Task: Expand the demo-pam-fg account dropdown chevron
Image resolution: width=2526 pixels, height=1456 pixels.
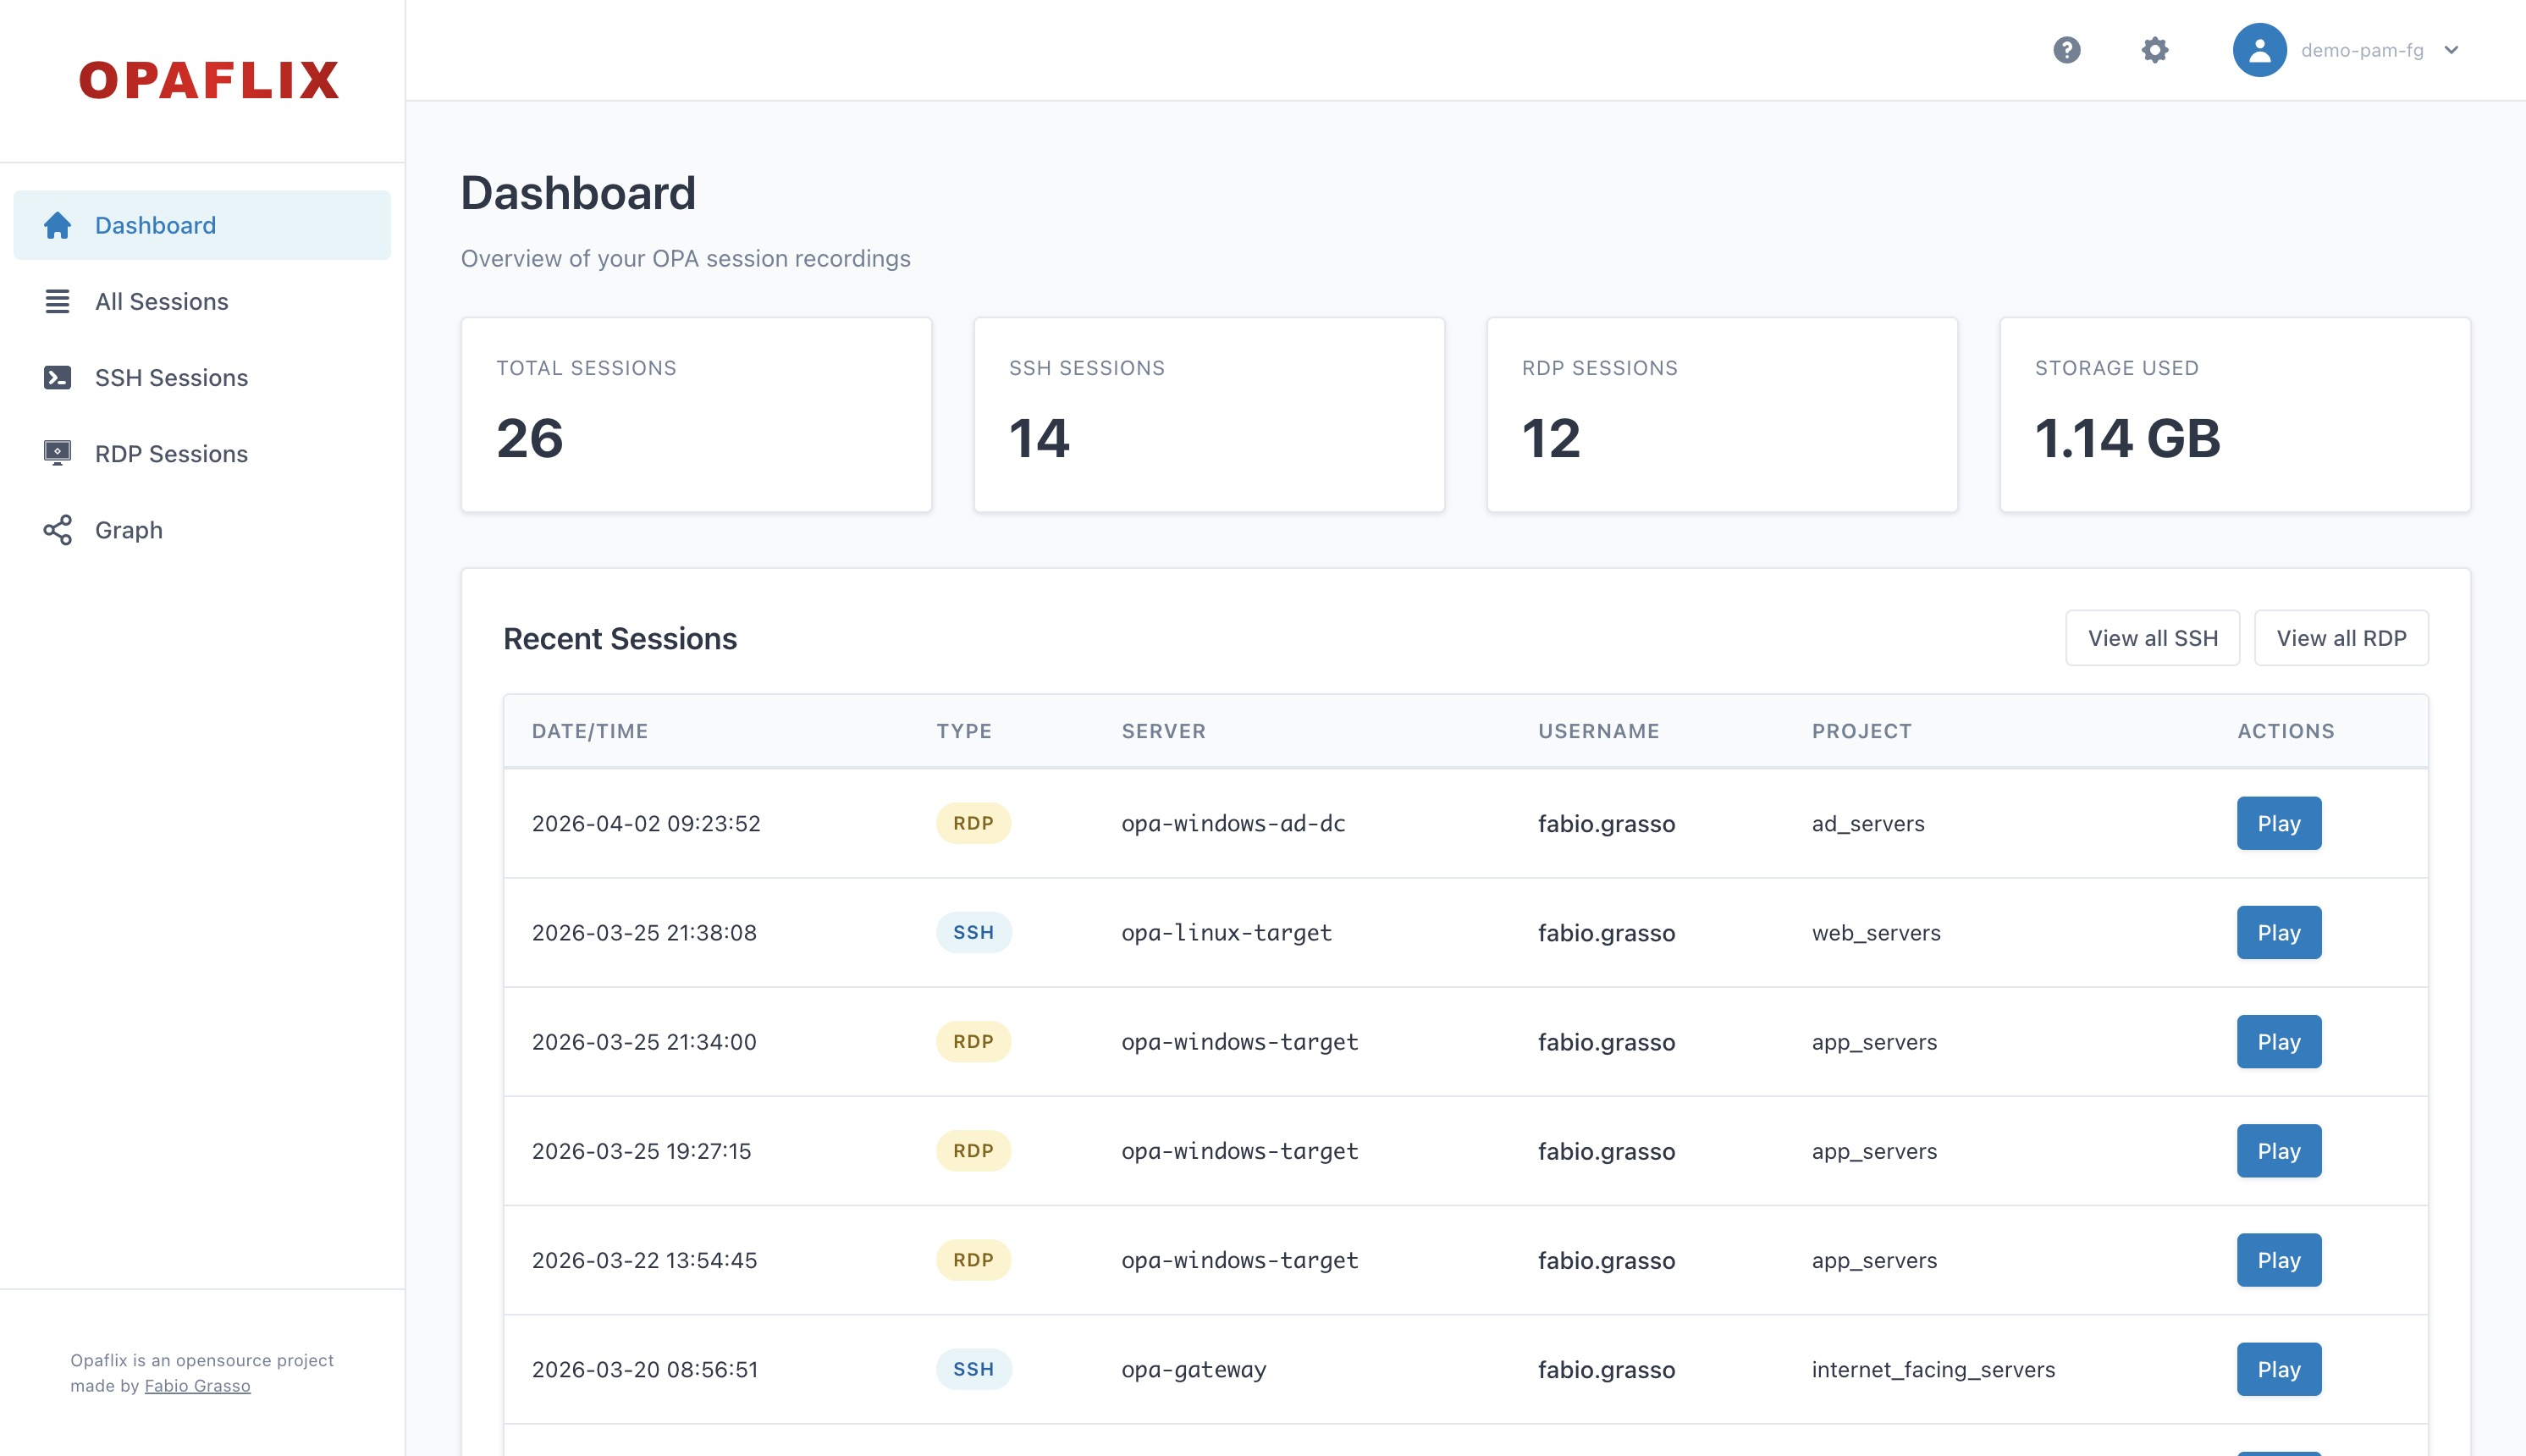Action: pyautogui.click(x=2451, y=50)
